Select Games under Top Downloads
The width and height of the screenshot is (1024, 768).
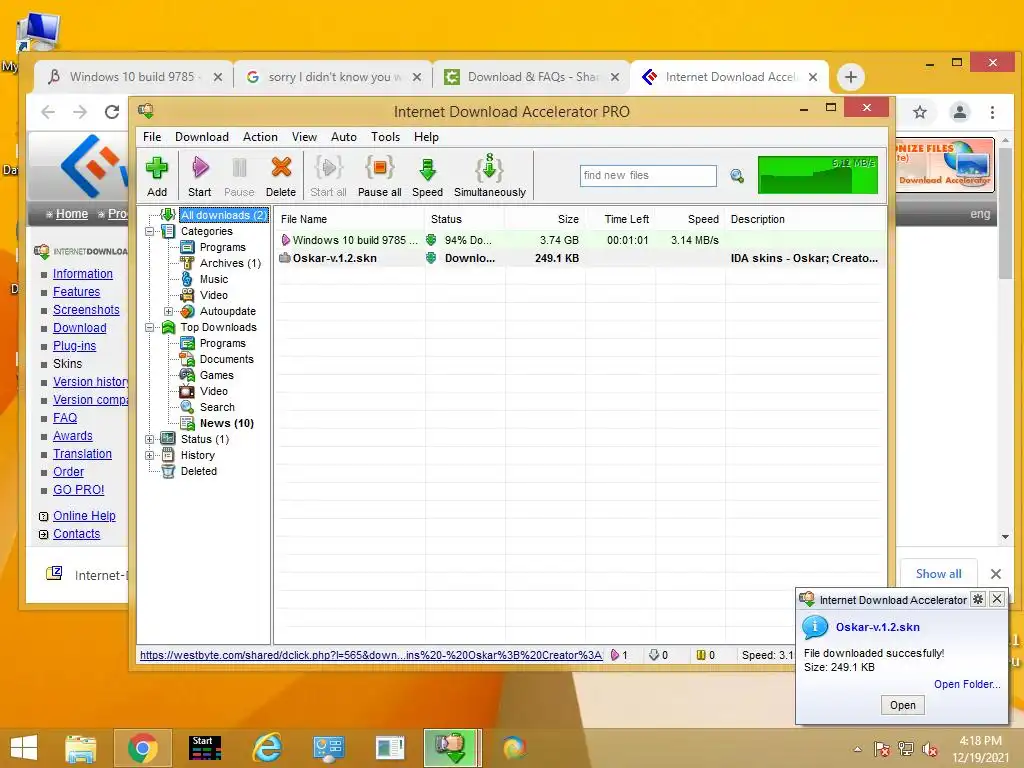[216, 376]
